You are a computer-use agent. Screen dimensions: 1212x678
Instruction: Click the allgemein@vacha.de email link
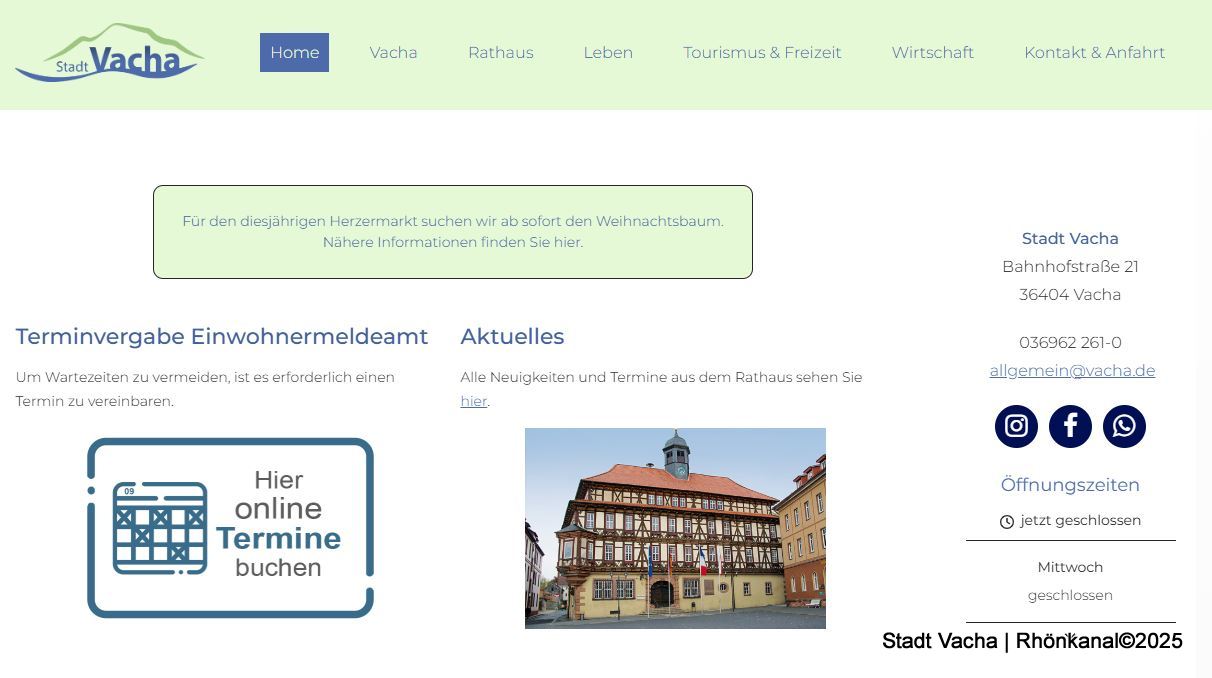pyautogui.click(x=1072, y=371)
